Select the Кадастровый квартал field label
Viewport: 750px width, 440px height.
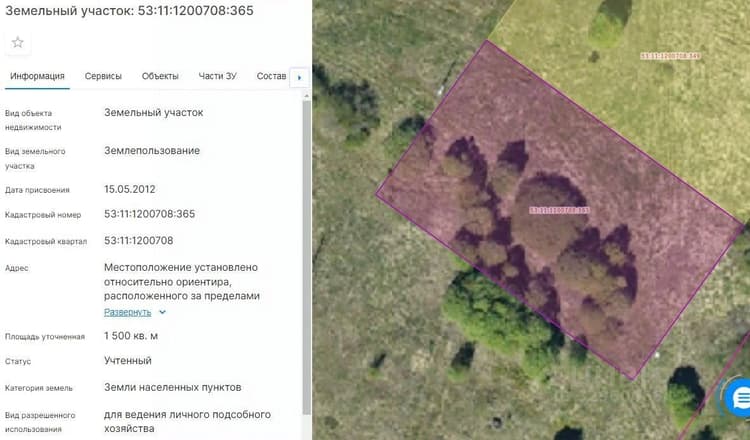coord(46,242)
